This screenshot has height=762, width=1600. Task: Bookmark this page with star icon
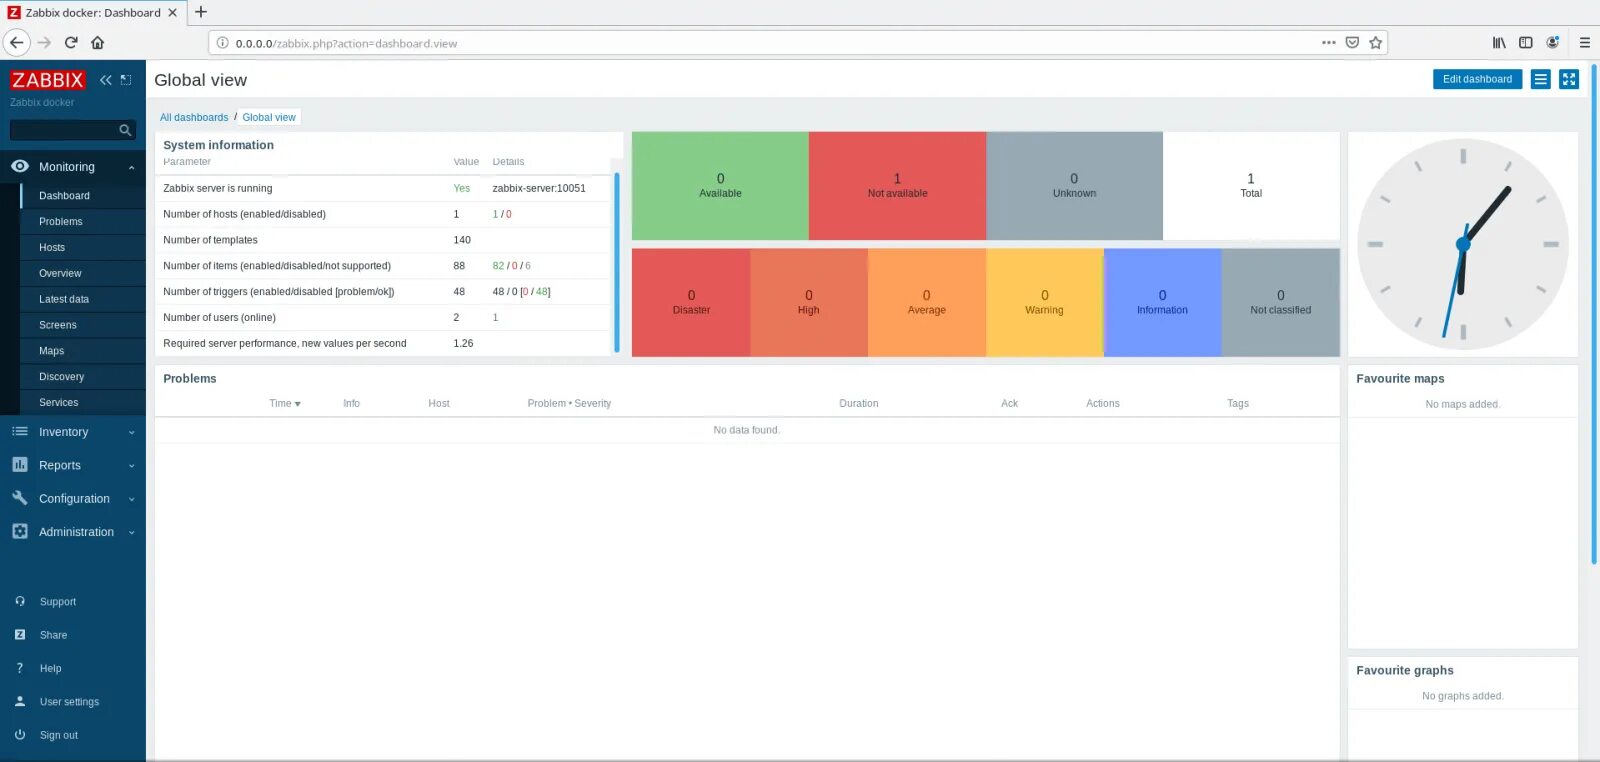(1376, 43)
